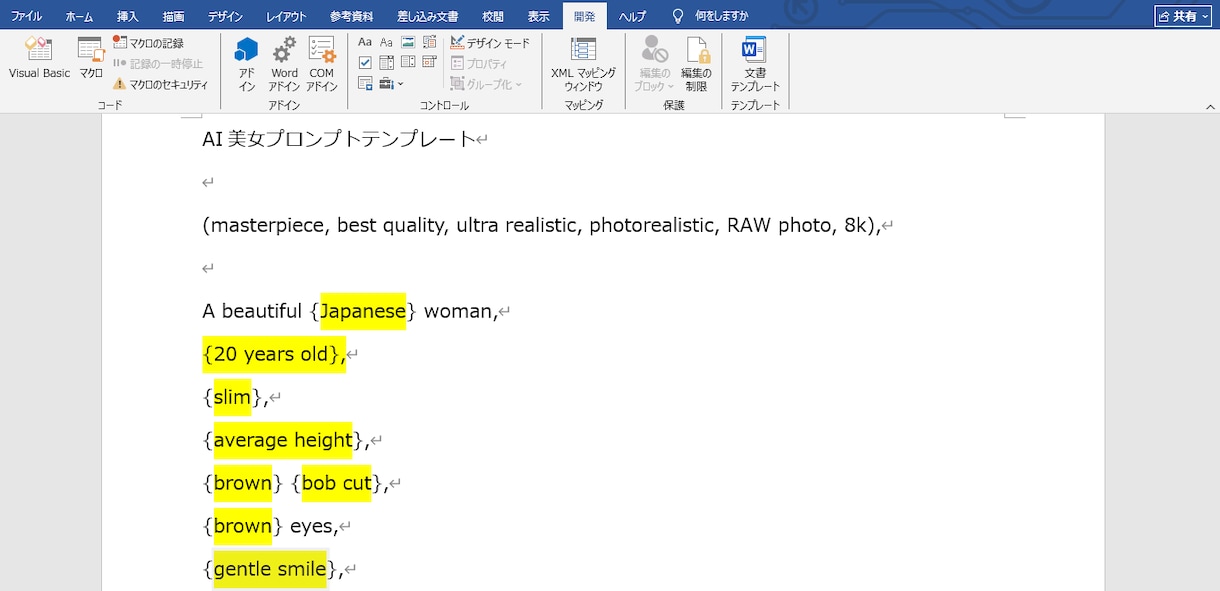This screenshot has width=1220, height=591.
Task: Insert a checkbox content control
Action: pos(365,63)
